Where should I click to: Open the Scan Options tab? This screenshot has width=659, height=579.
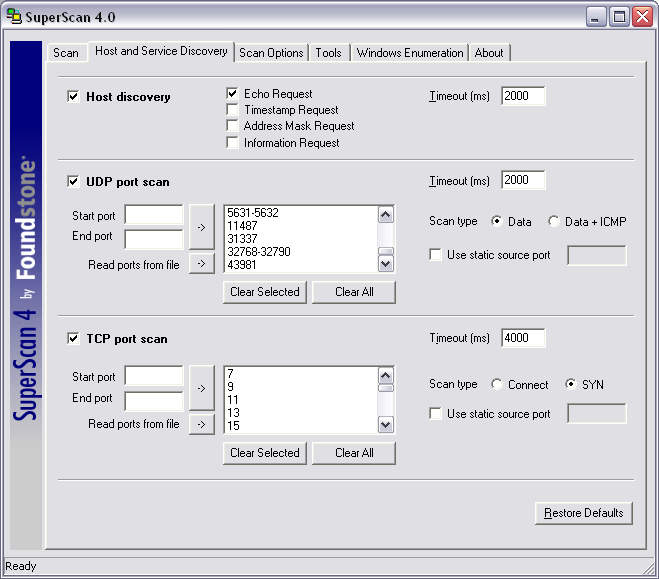[x=271, y=53]
